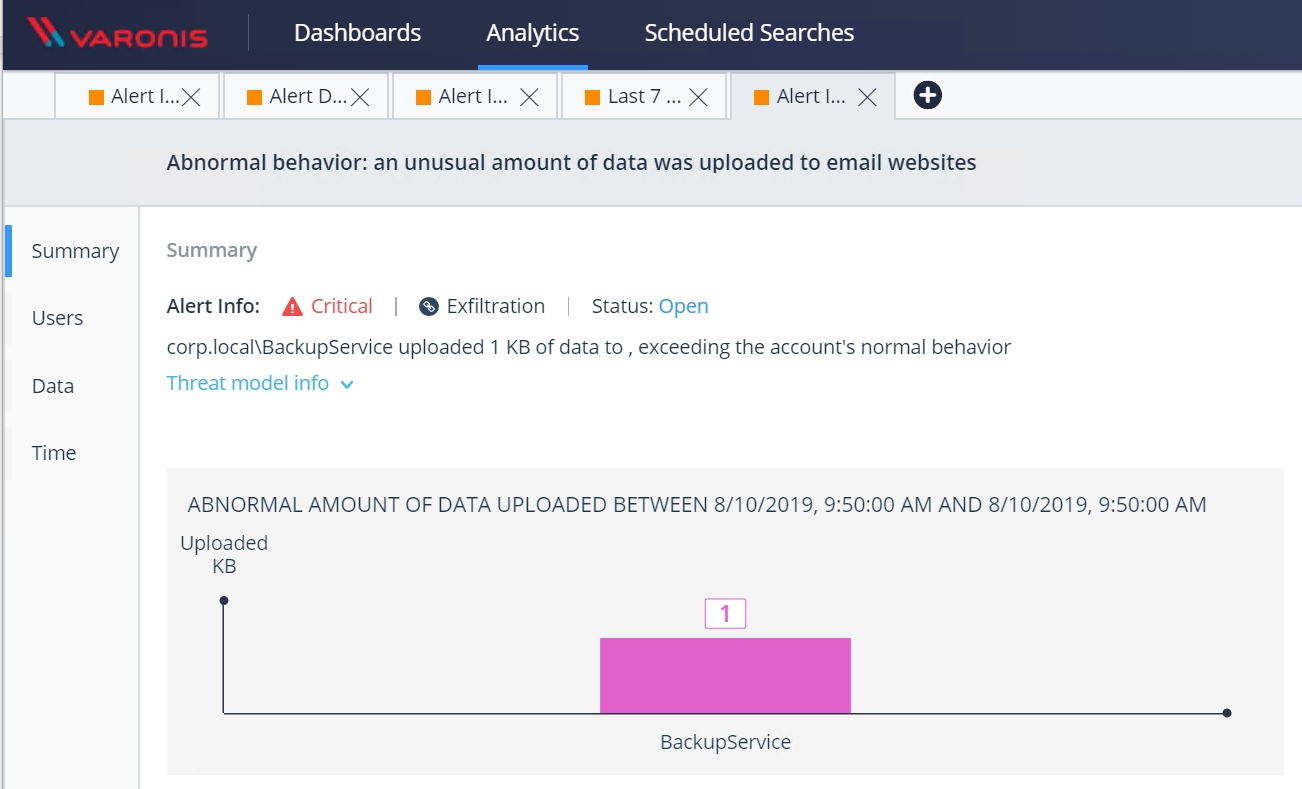The image size is (1302, 789).
Task: Click the pink BackupService bar in chart
Action: (x=725, y=675)
